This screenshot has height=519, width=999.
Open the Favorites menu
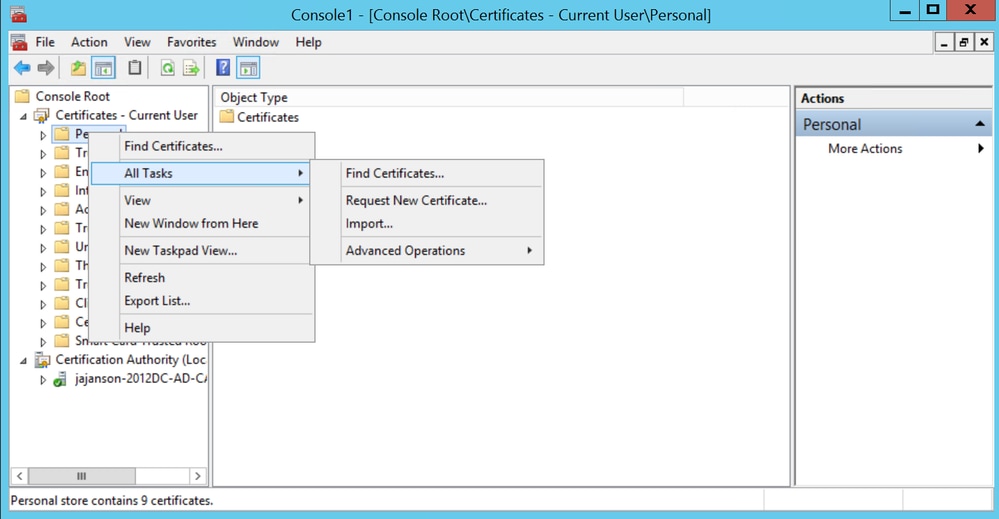pos(191,42)
